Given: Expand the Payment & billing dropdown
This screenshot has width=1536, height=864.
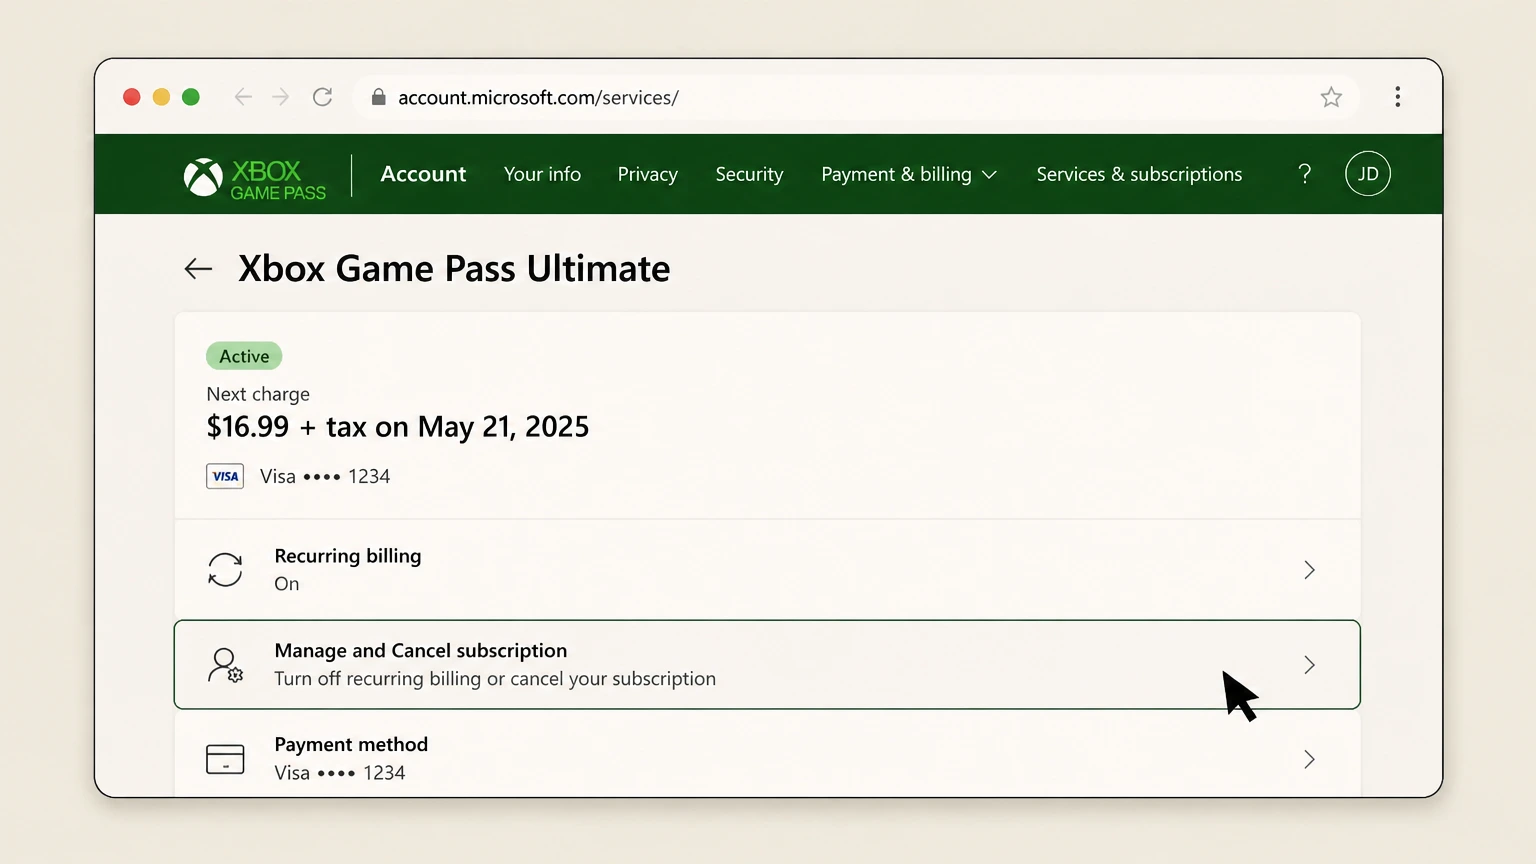Looking at the screenshot, I should (x=909, y=174).
